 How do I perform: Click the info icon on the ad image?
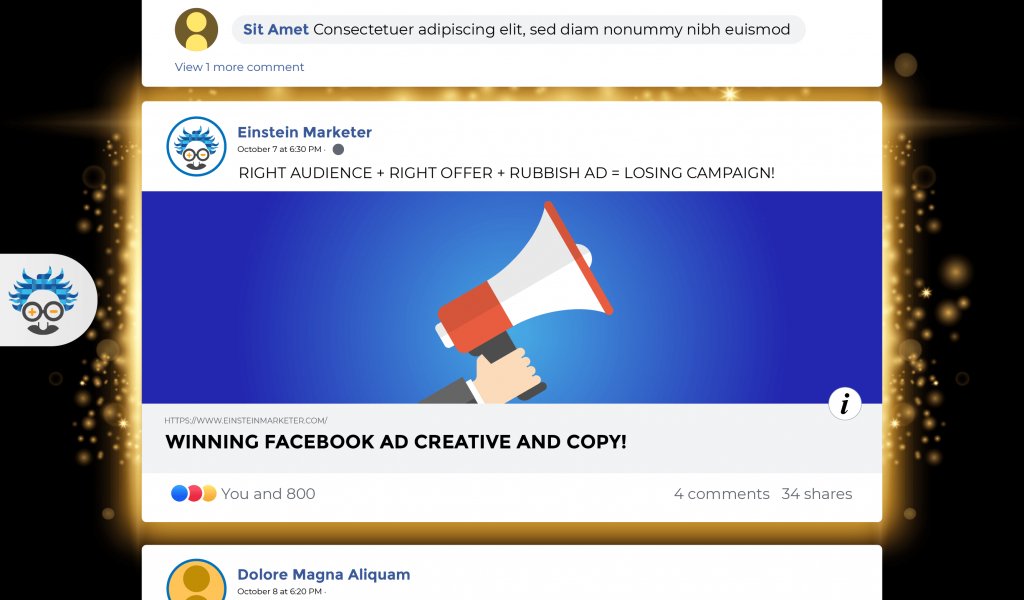tap(845, 404)
